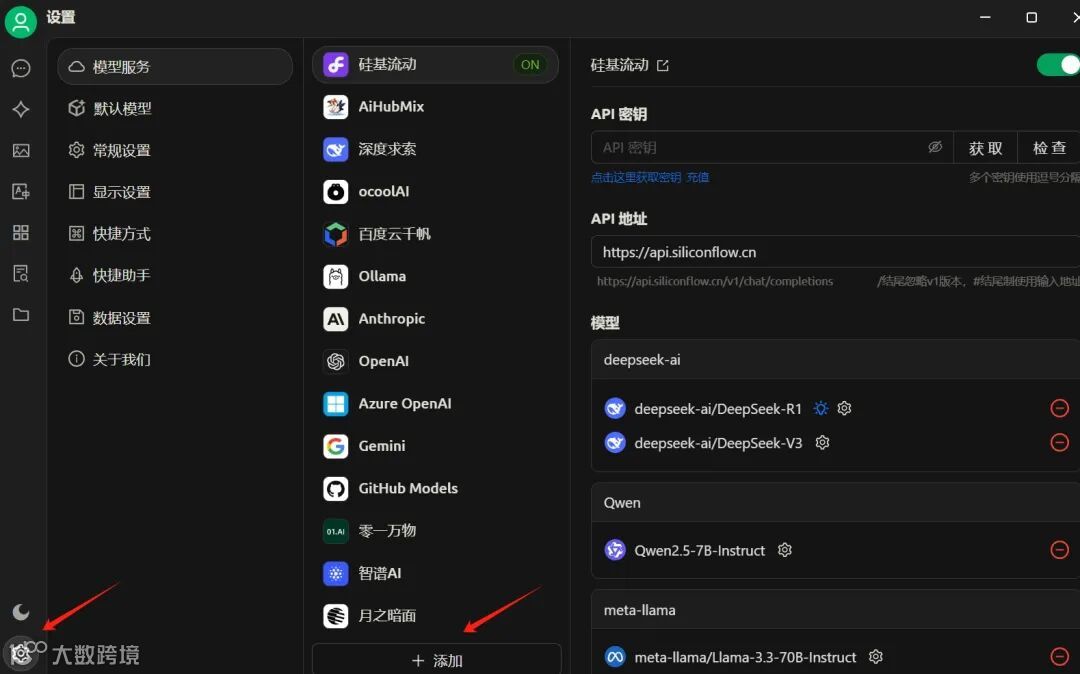Click the Qwen2.5-7B-Instruct model name

700,550
